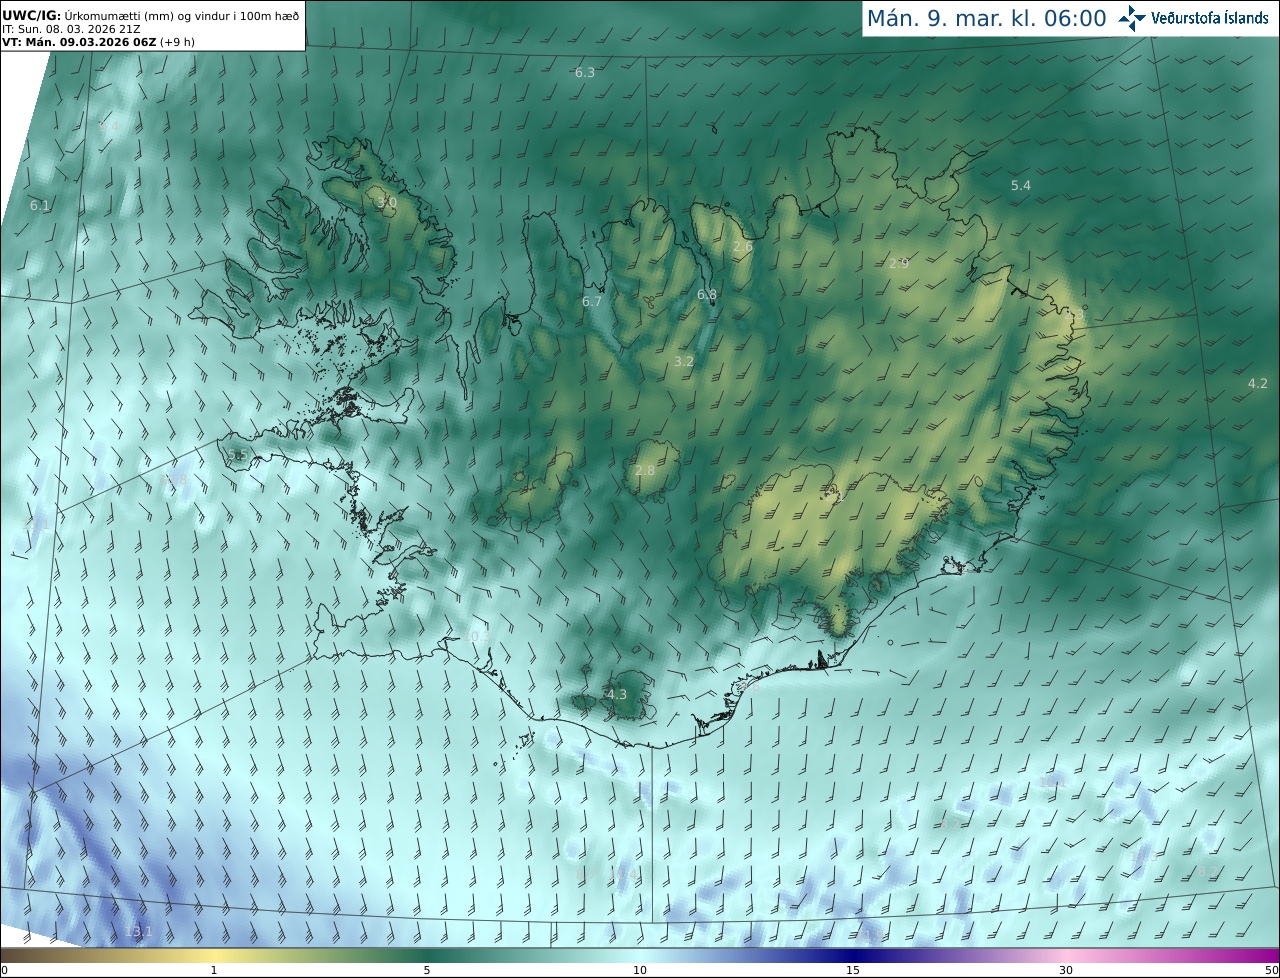Click the 6.7 value label
The height and width of the screenshot is (978, 1280).
[592, 301]
